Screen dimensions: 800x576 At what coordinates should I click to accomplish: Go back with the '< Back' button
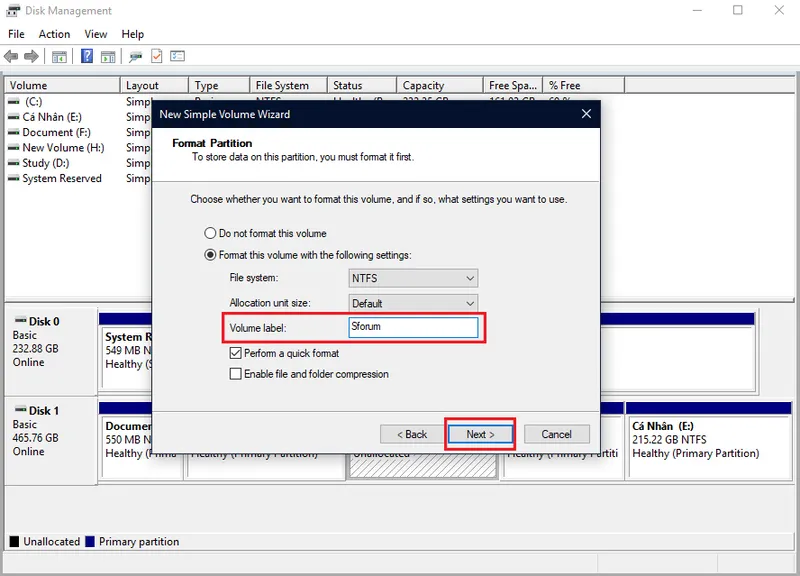pyautogui.click(x=411, y=434)
